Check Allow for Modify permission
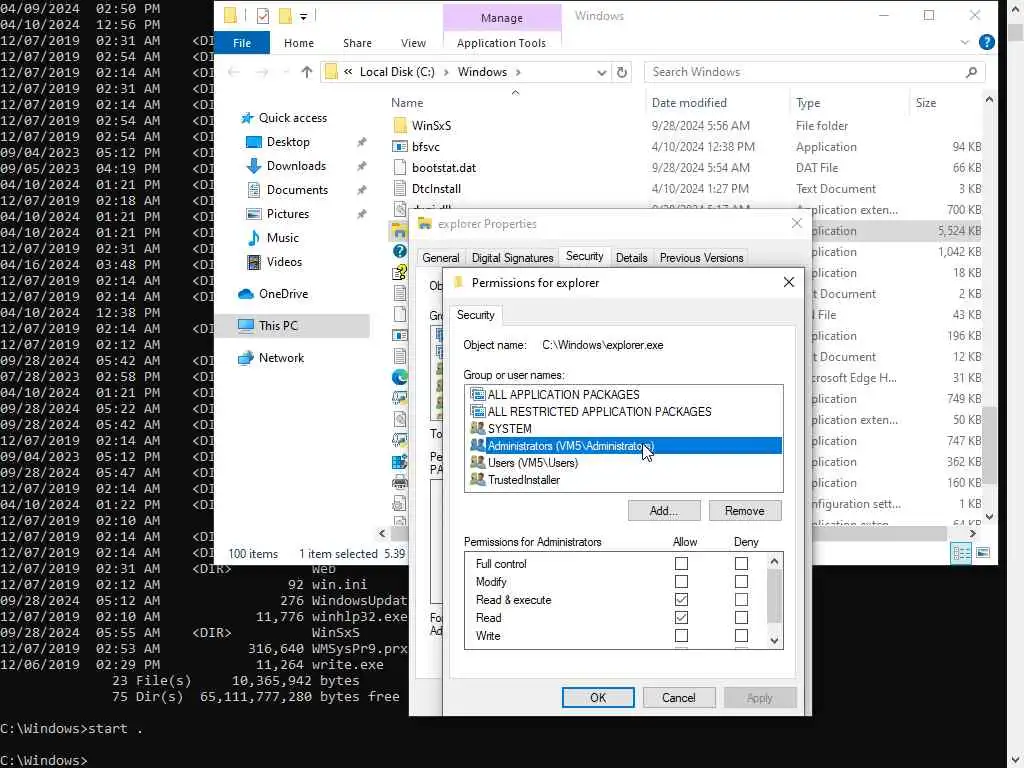Image resolution: width=1024 pixels, height=768 pixels. [x=681, y=581]
